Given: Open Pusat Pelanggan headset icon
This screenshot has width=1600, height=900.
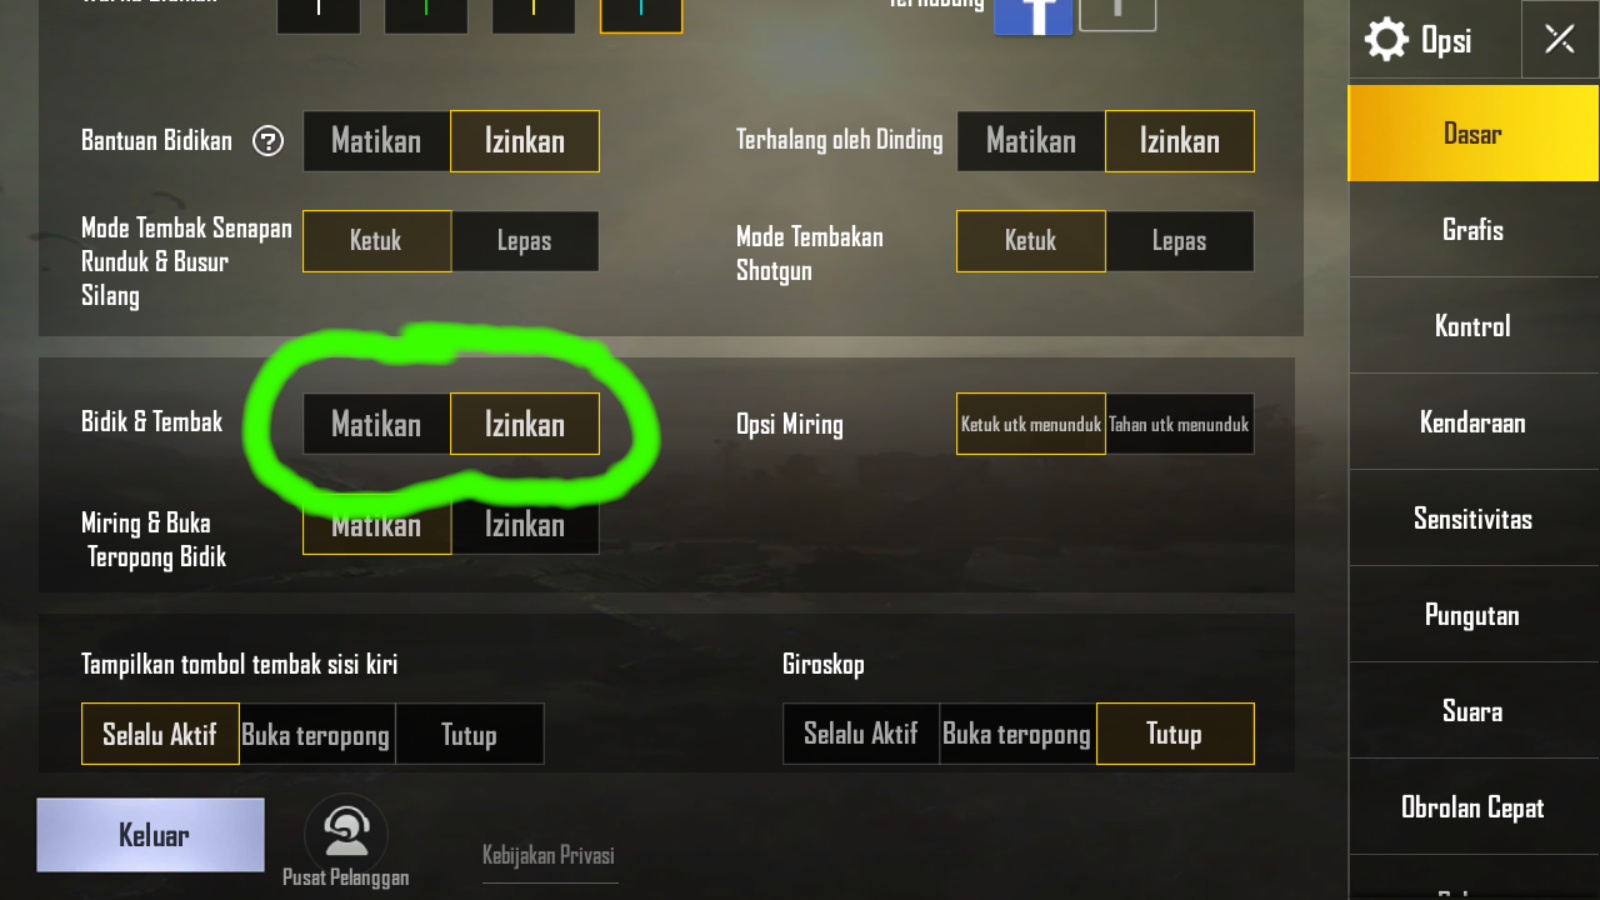Looking at the screenshot, I should click(x=346, y=833).
